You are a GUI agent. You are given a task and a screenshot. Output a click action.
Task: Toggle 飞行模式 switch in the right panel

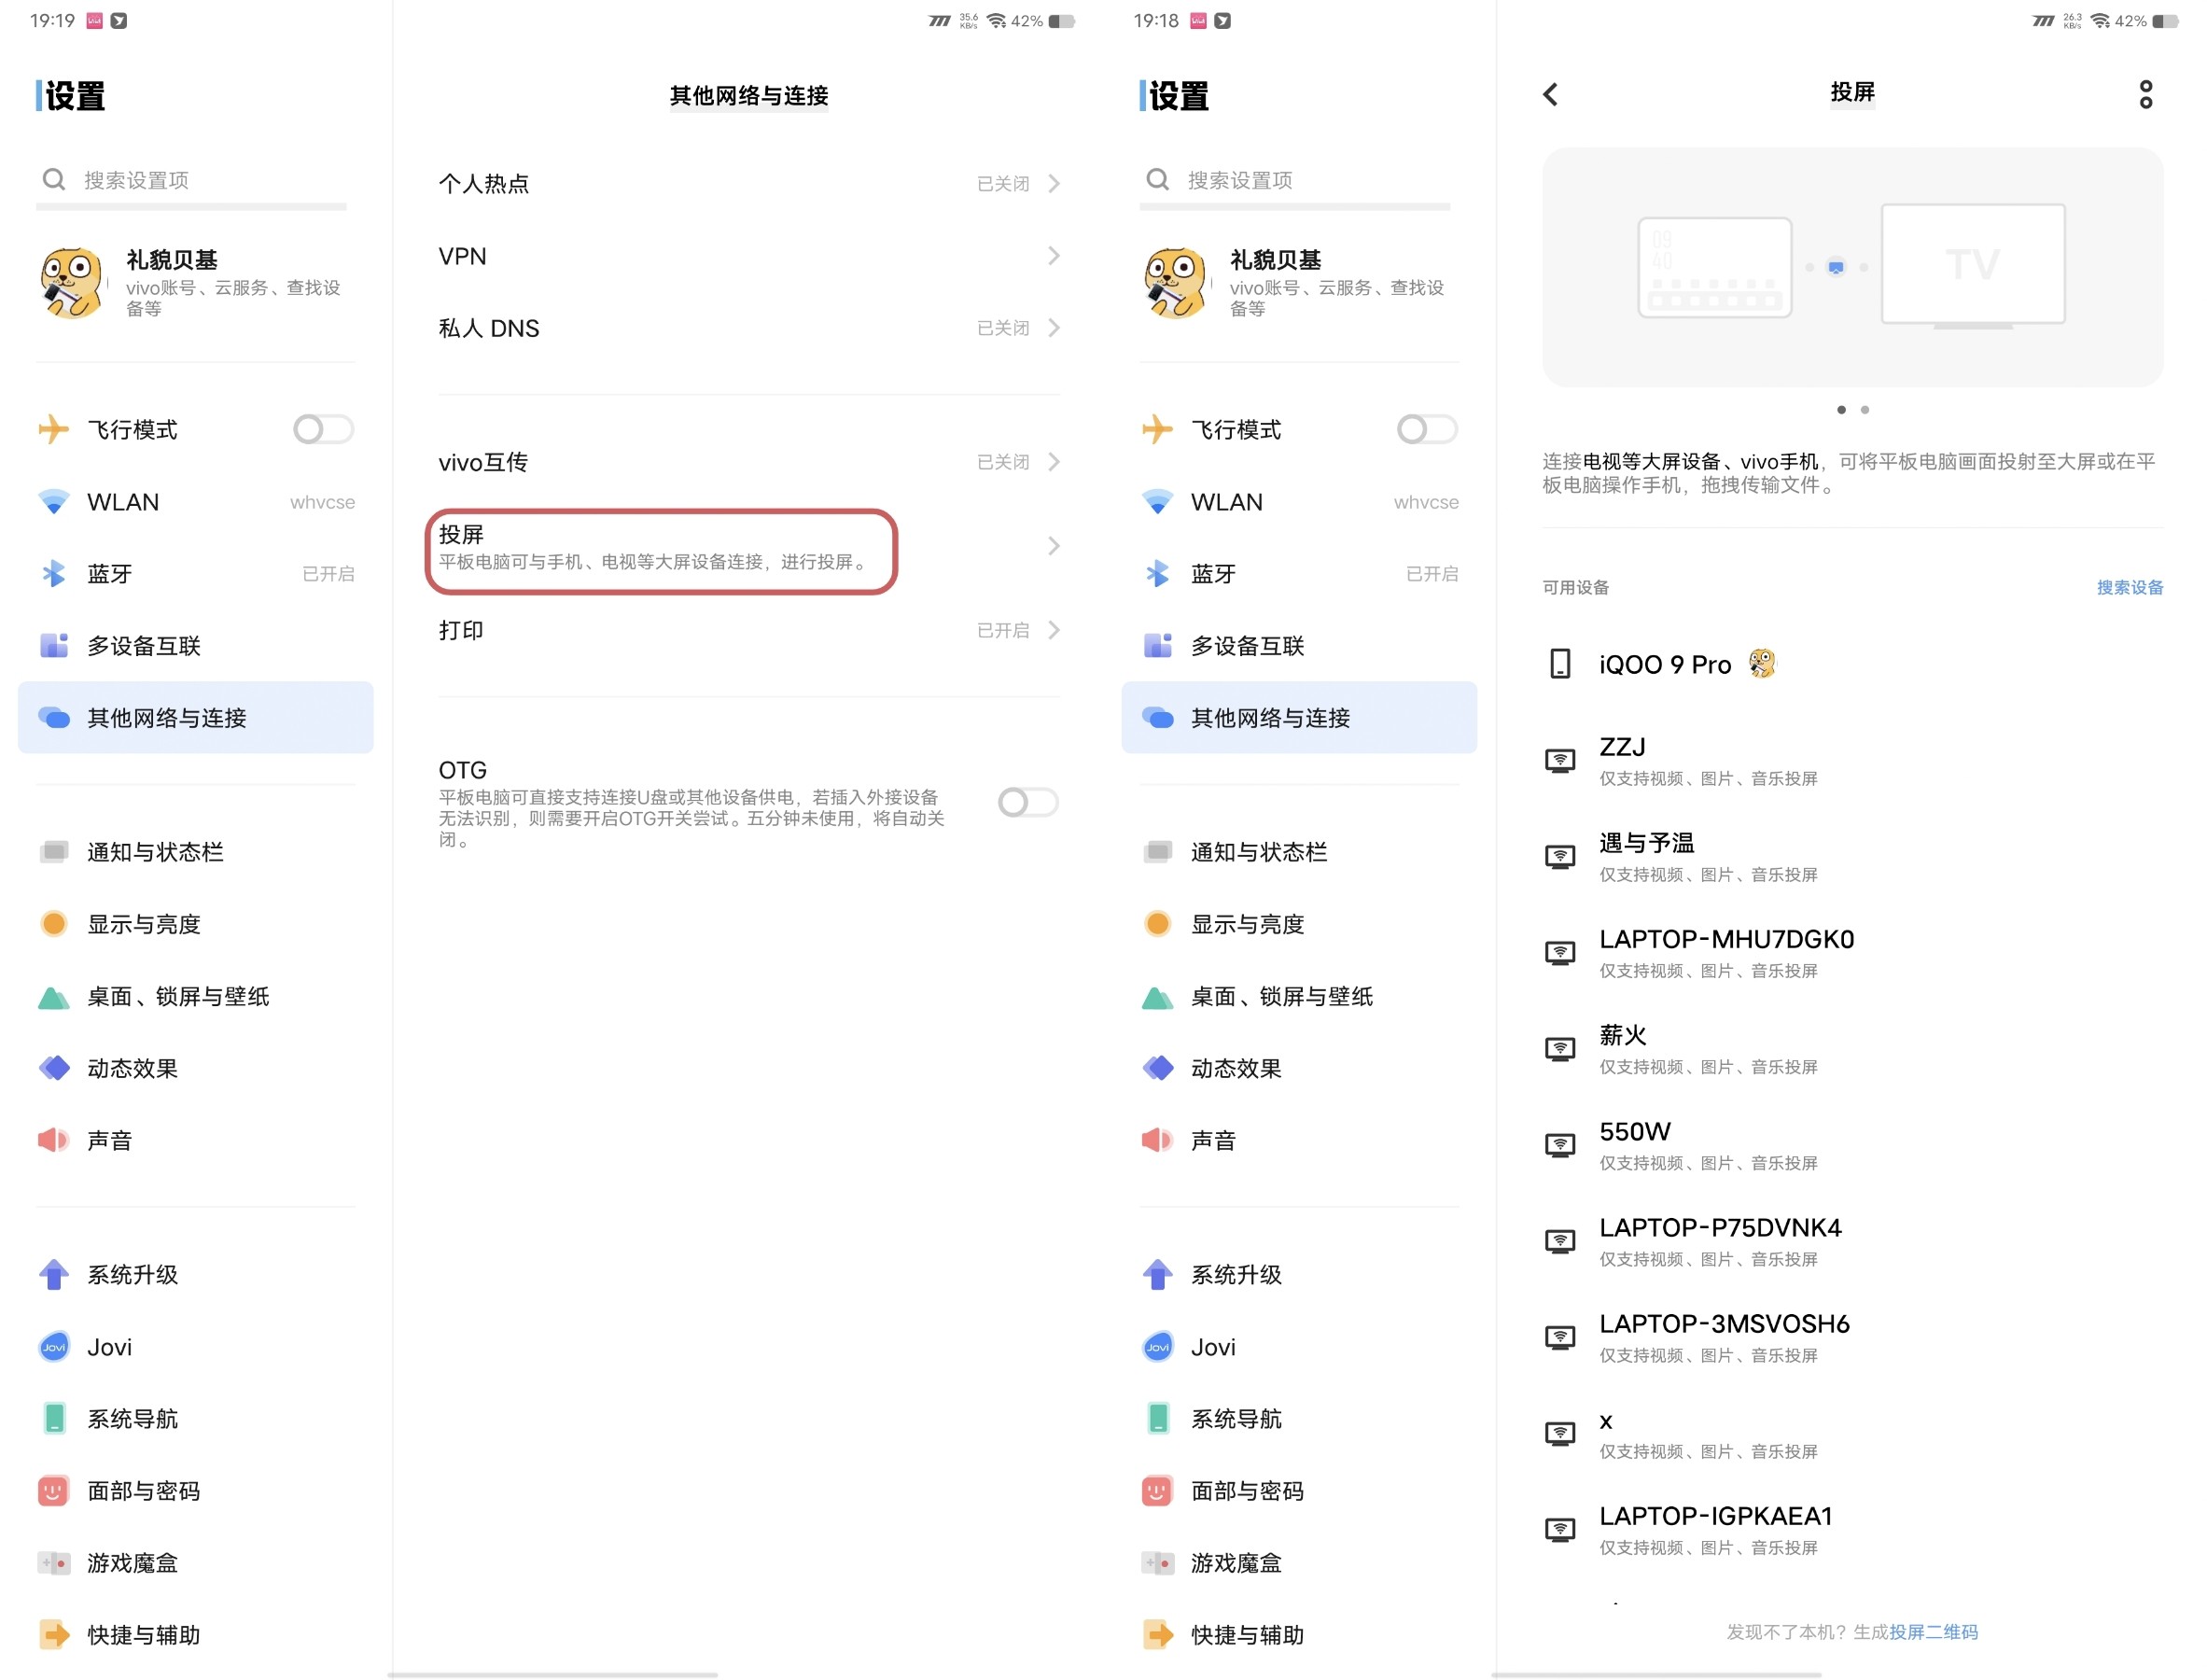1426,430
